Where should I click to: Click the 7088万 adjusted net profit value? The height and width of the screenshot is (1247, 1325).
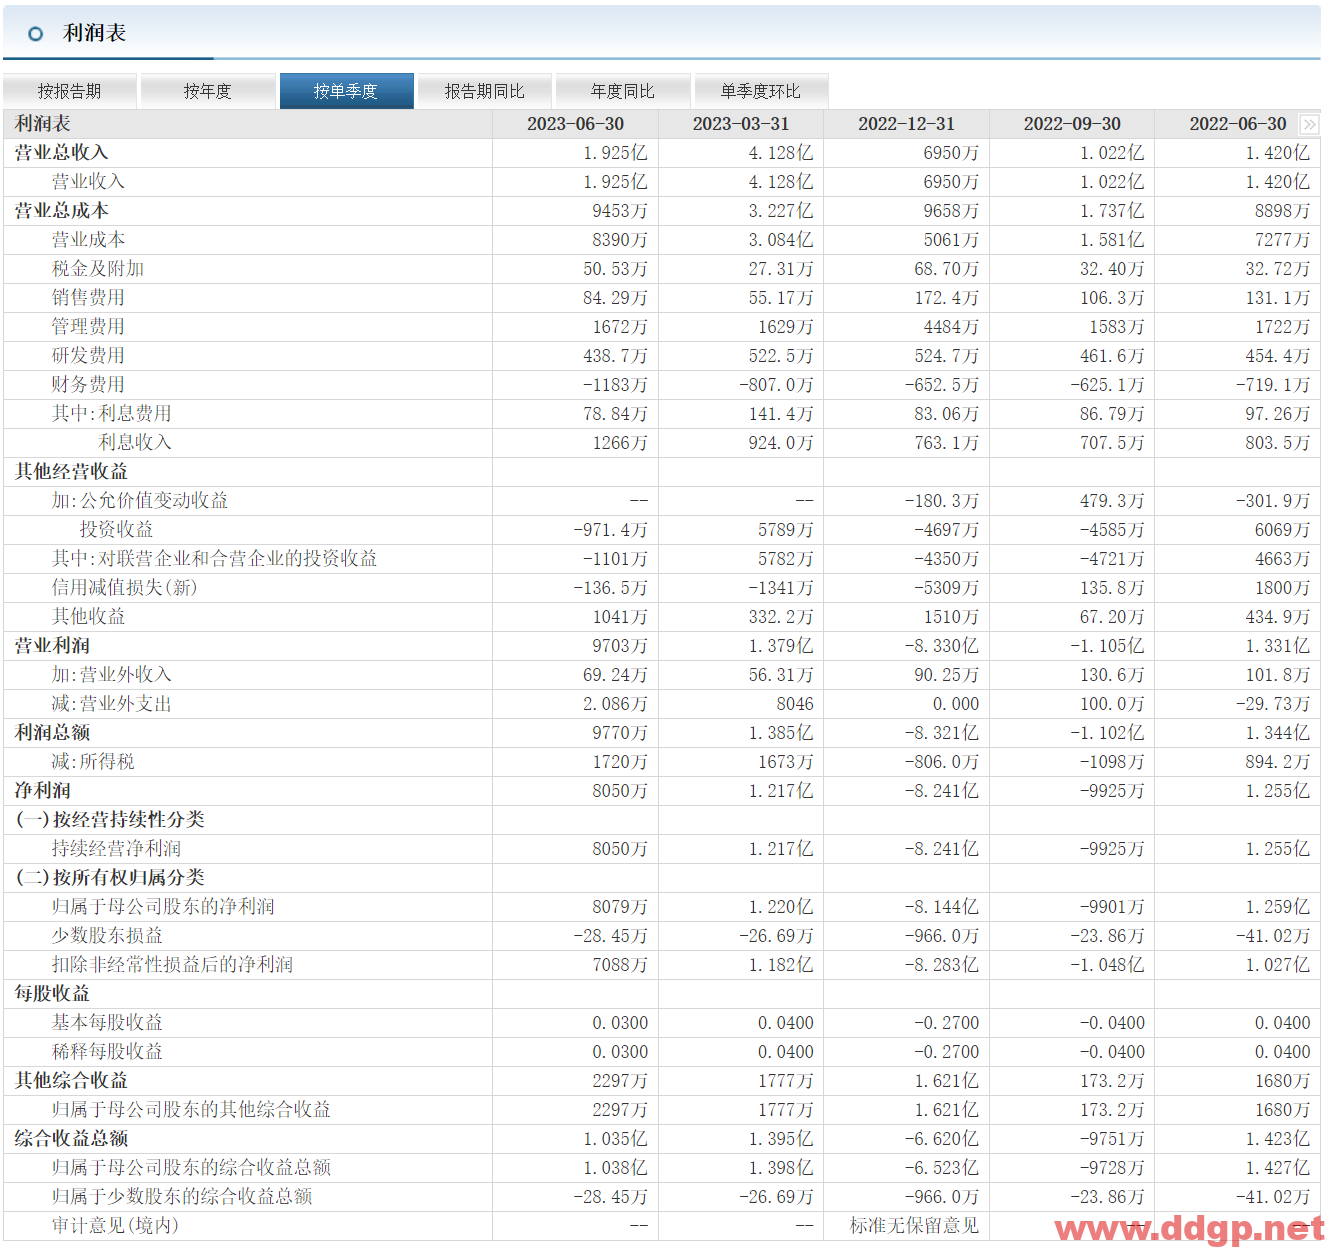[620, 966]
